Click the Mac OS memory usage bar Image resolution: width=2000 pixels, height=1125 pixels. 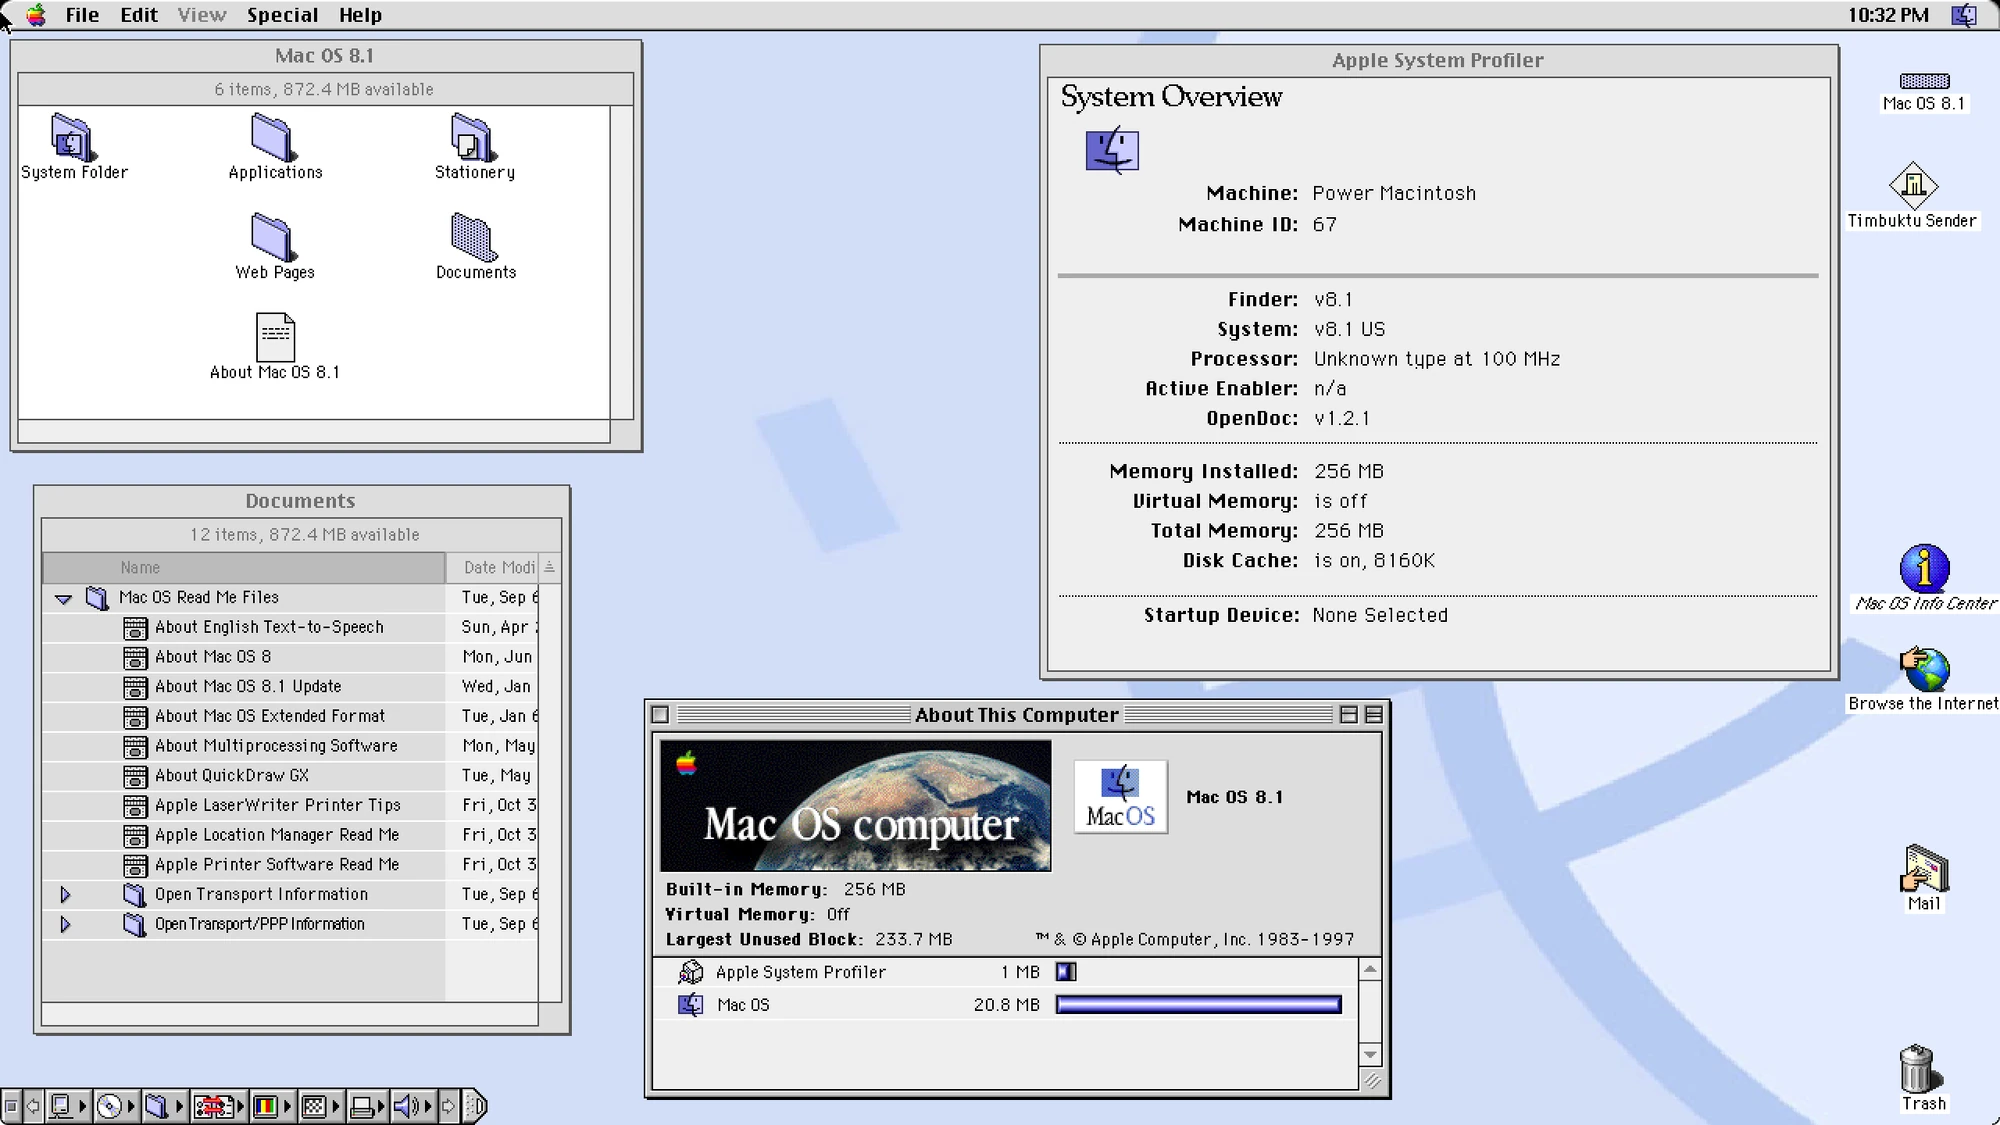coord(1197,1004)
